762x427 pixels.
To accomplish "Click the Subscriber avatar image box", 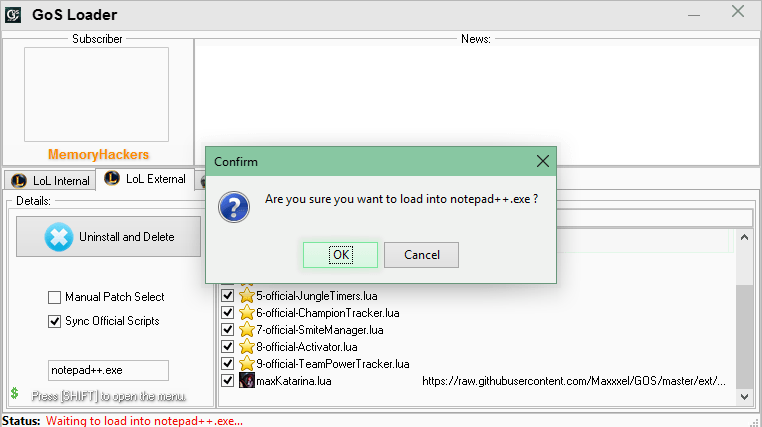I will (x=97, y=95).
